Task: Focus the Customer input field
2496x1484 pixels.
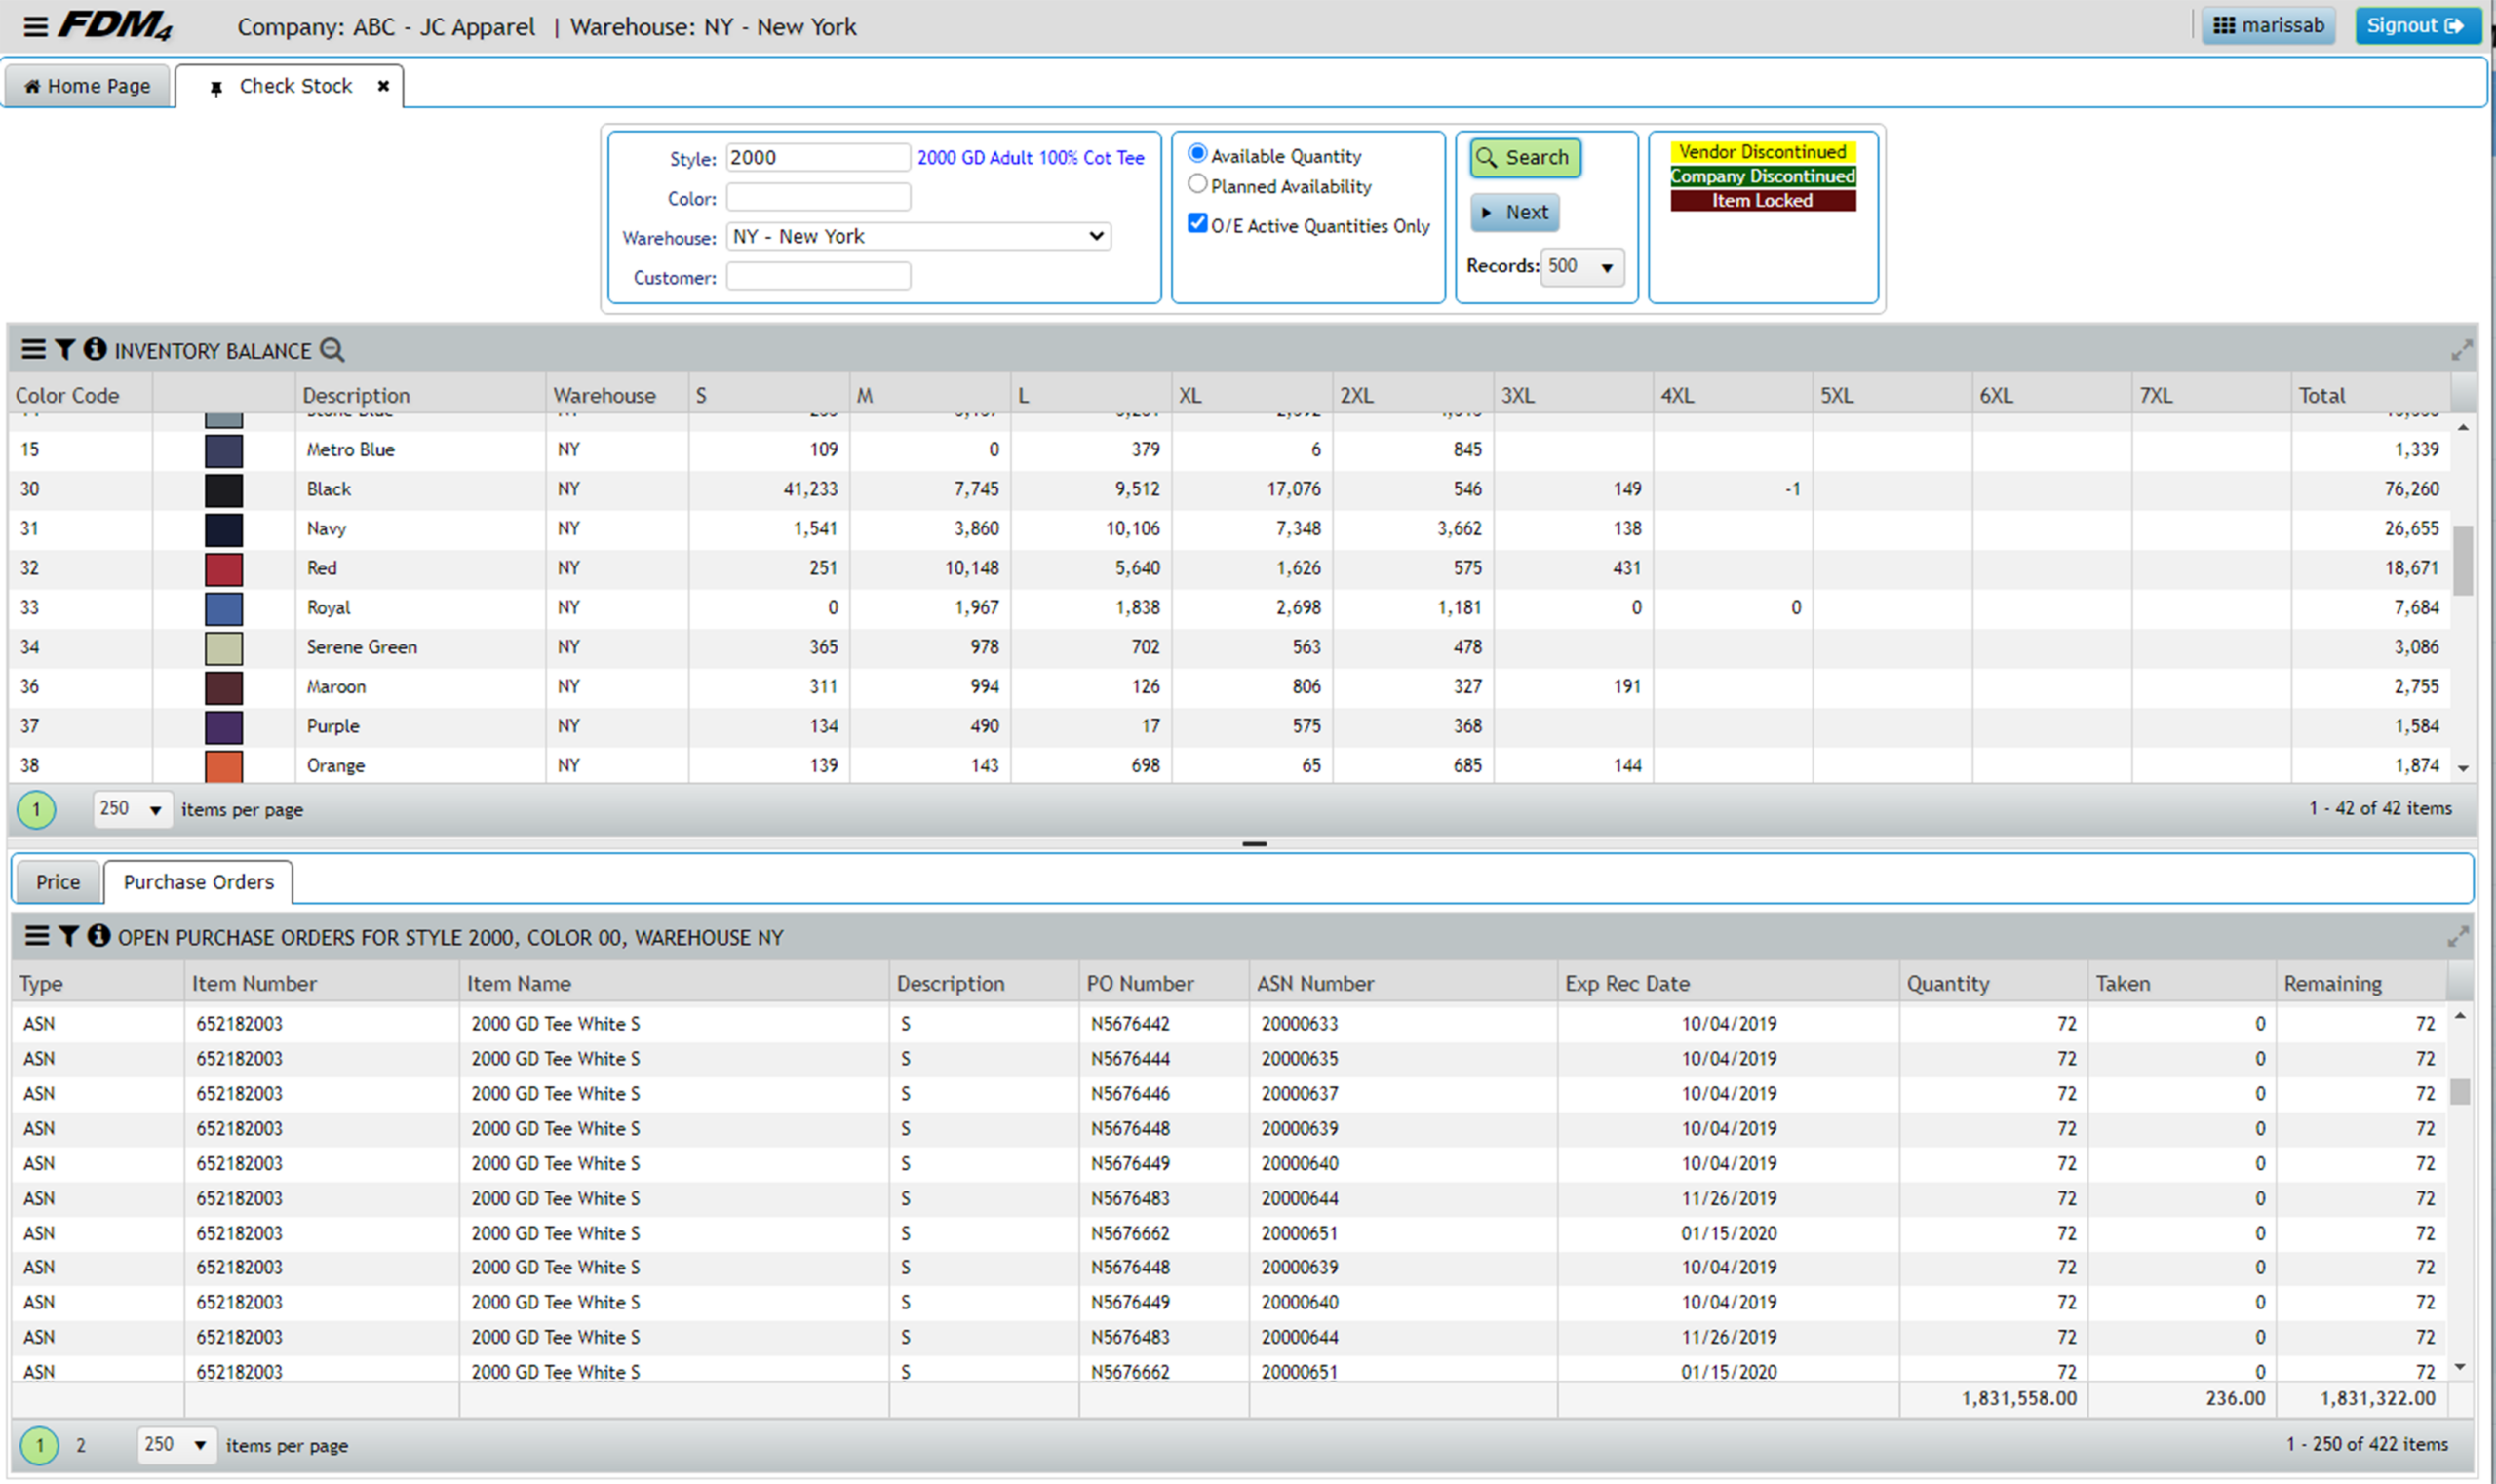Action: [x=818, y=276]
